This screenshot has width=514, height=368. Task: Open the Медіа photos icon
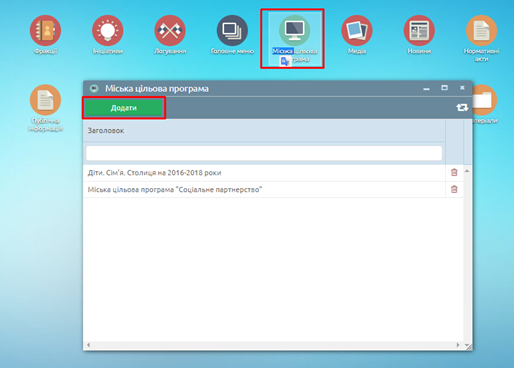[357, 31]
